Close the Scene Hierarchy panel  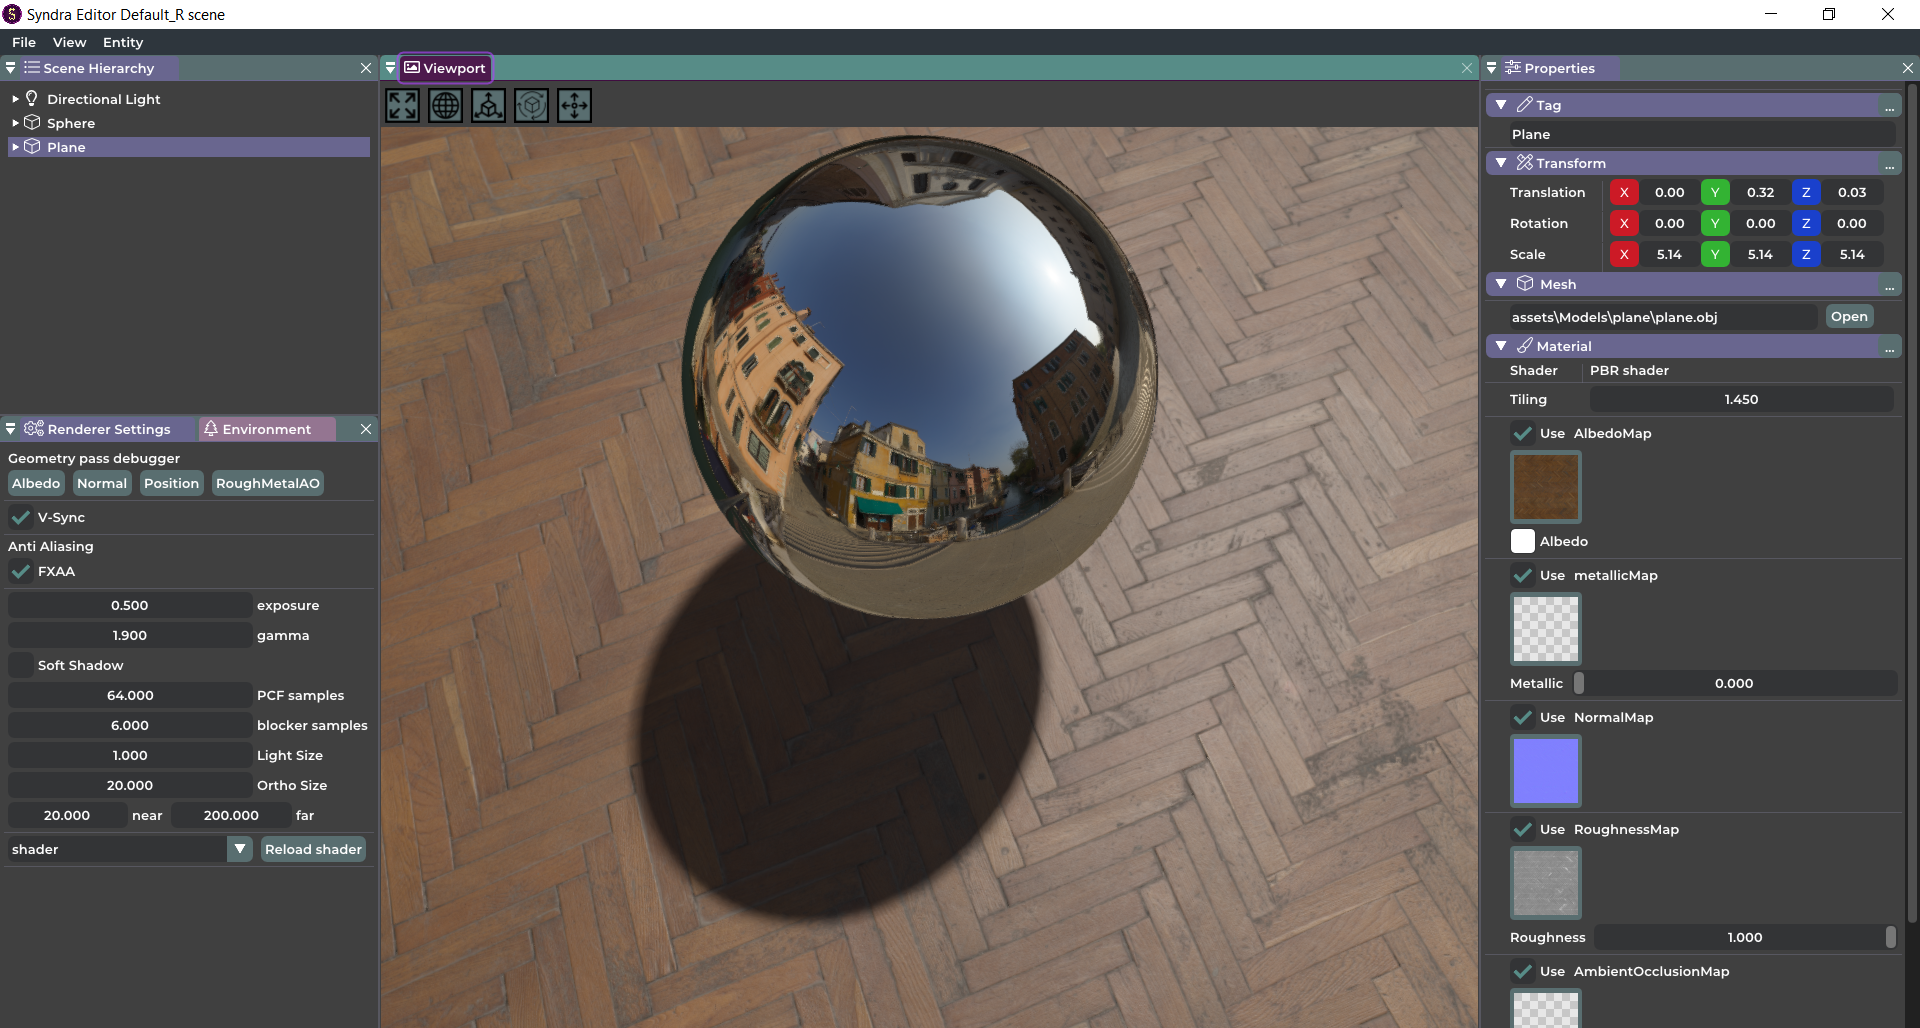coord(366,68)
